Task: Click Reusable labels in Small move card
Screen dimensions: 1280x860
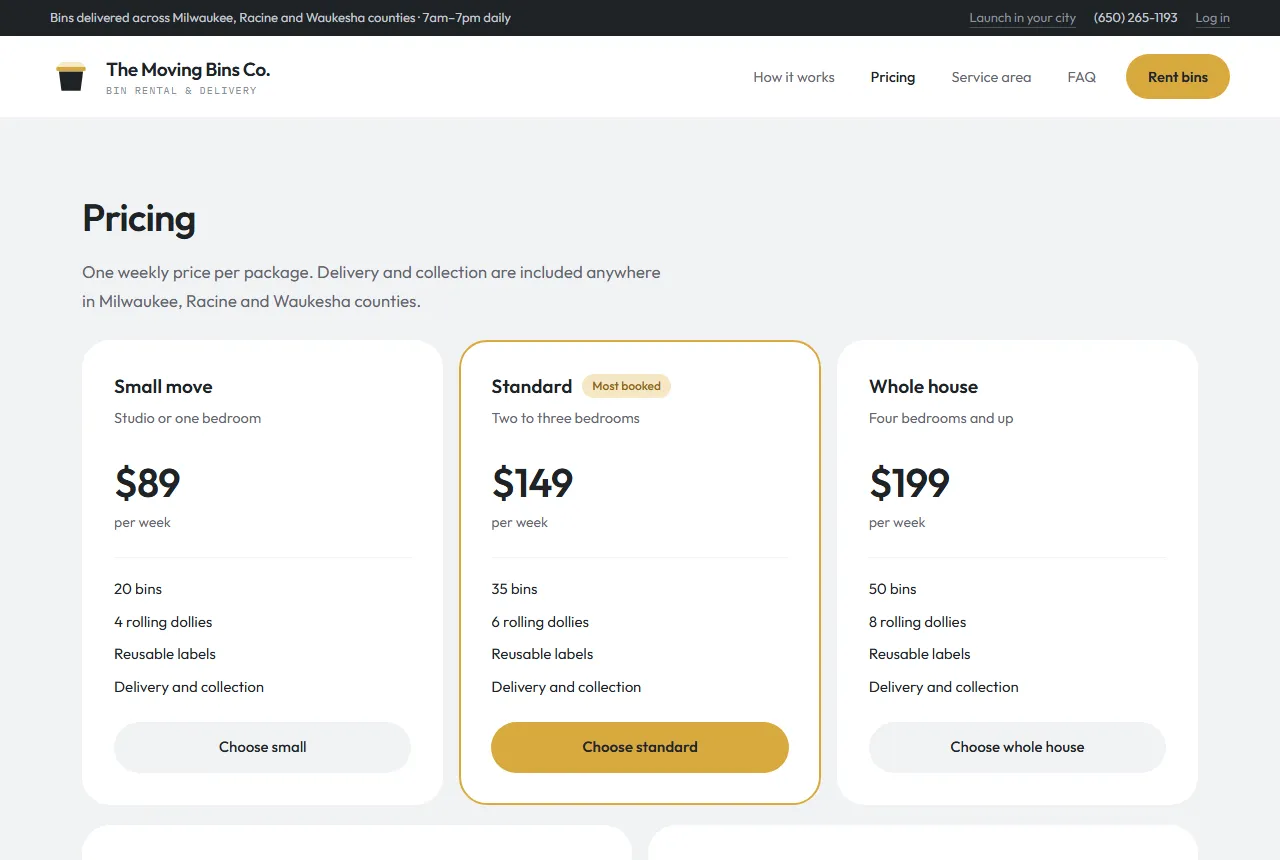Action: pos(165,654)
